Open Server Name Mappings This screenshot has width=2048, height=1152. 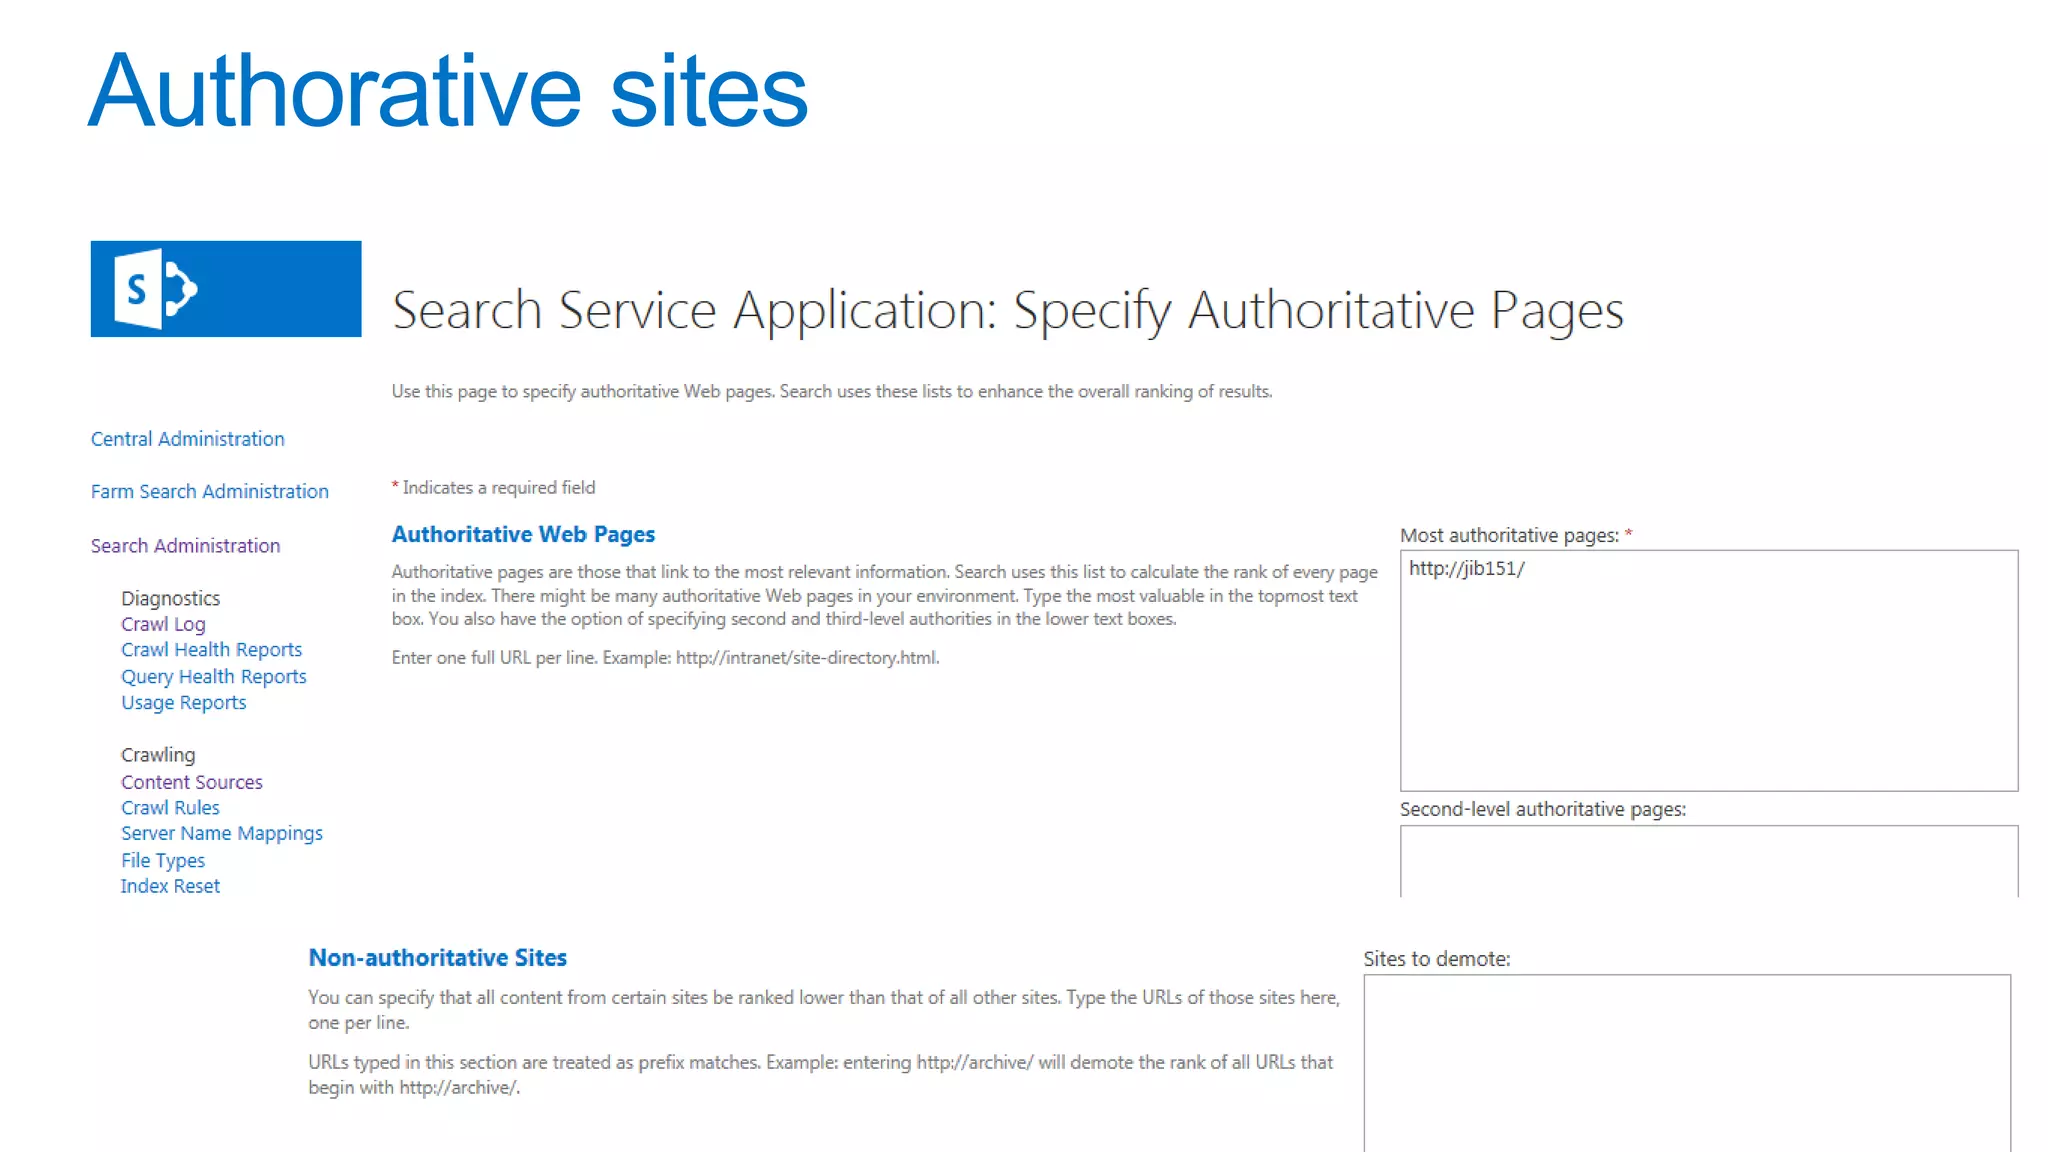tap(221, 834)
